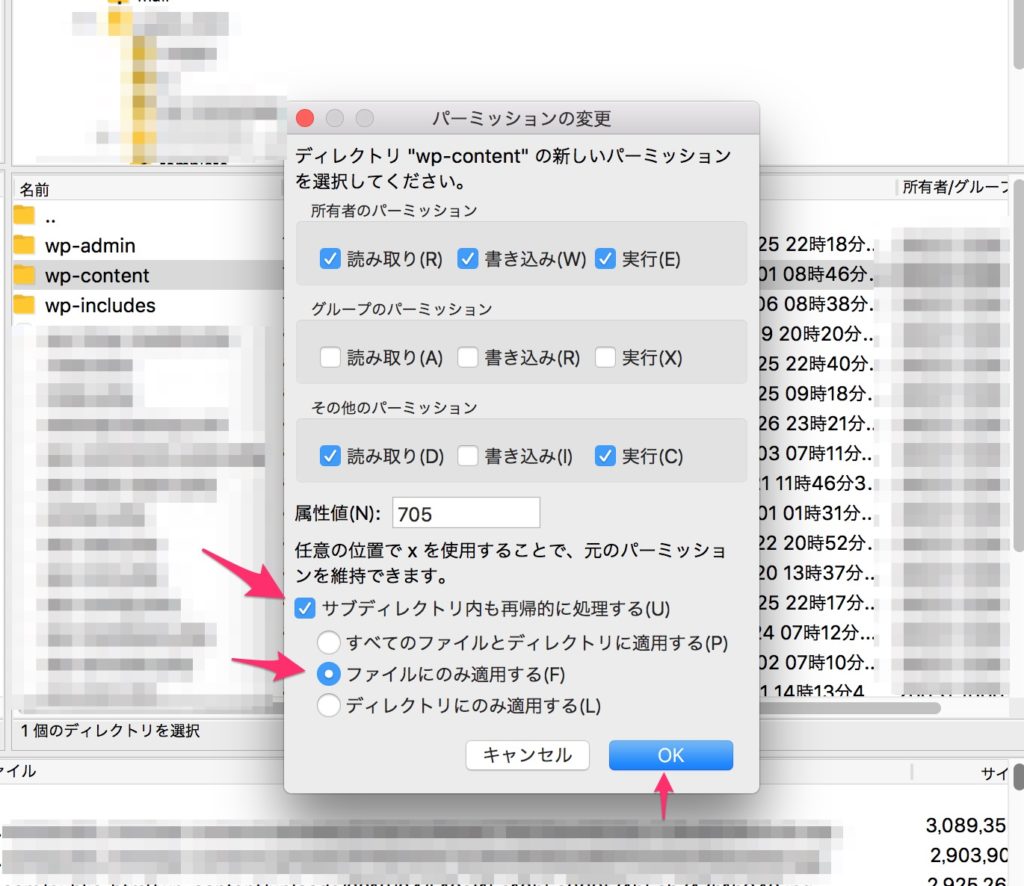Image resolution: width=1024 pixels, height=886 pixels.
Task: Select apply to files only (F) radio
Action: point(328,674)
